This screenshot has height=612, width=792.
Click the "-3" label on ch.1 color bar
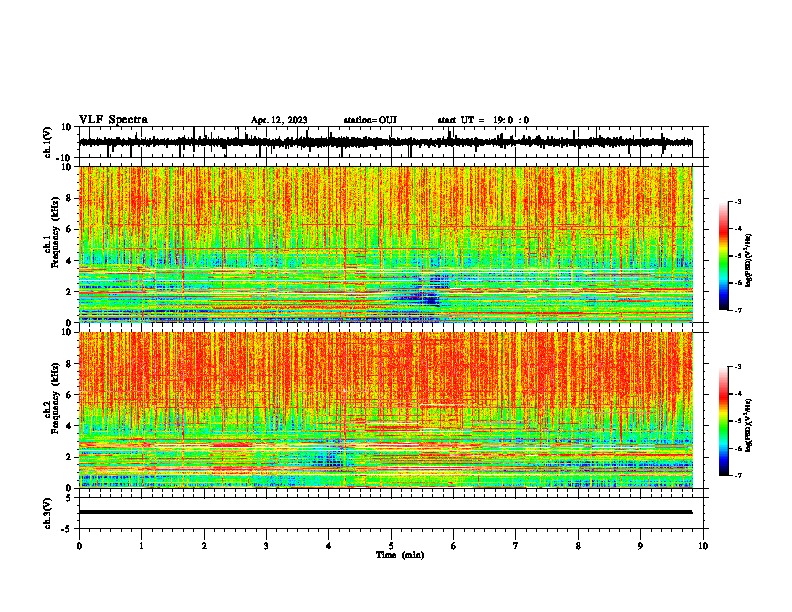pyautogui.click(x=737, y=201)
